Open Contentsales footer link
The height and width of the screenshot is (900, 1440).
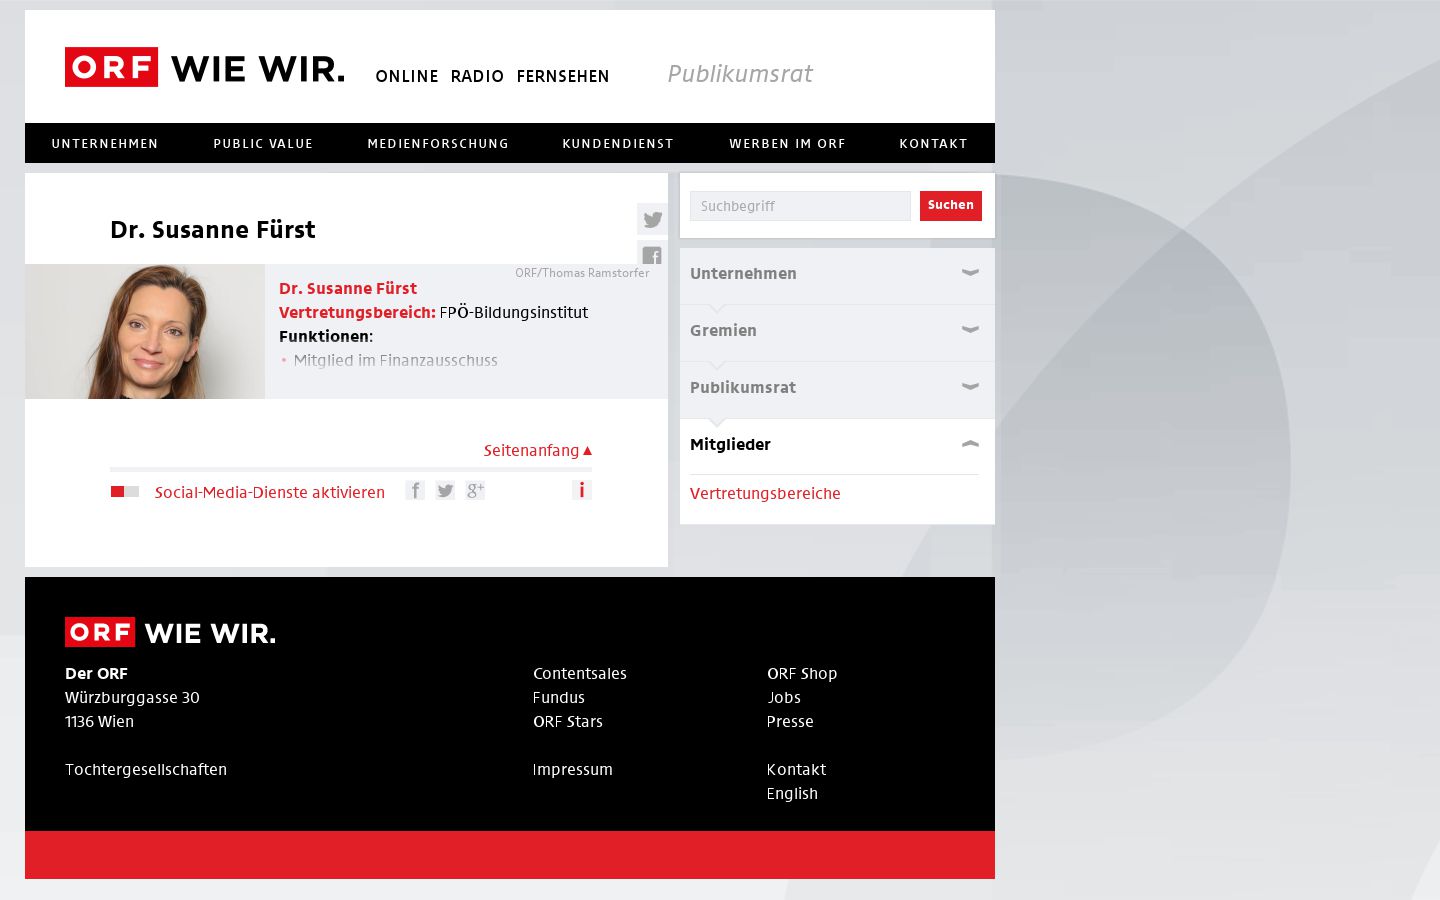coord(580,673)
